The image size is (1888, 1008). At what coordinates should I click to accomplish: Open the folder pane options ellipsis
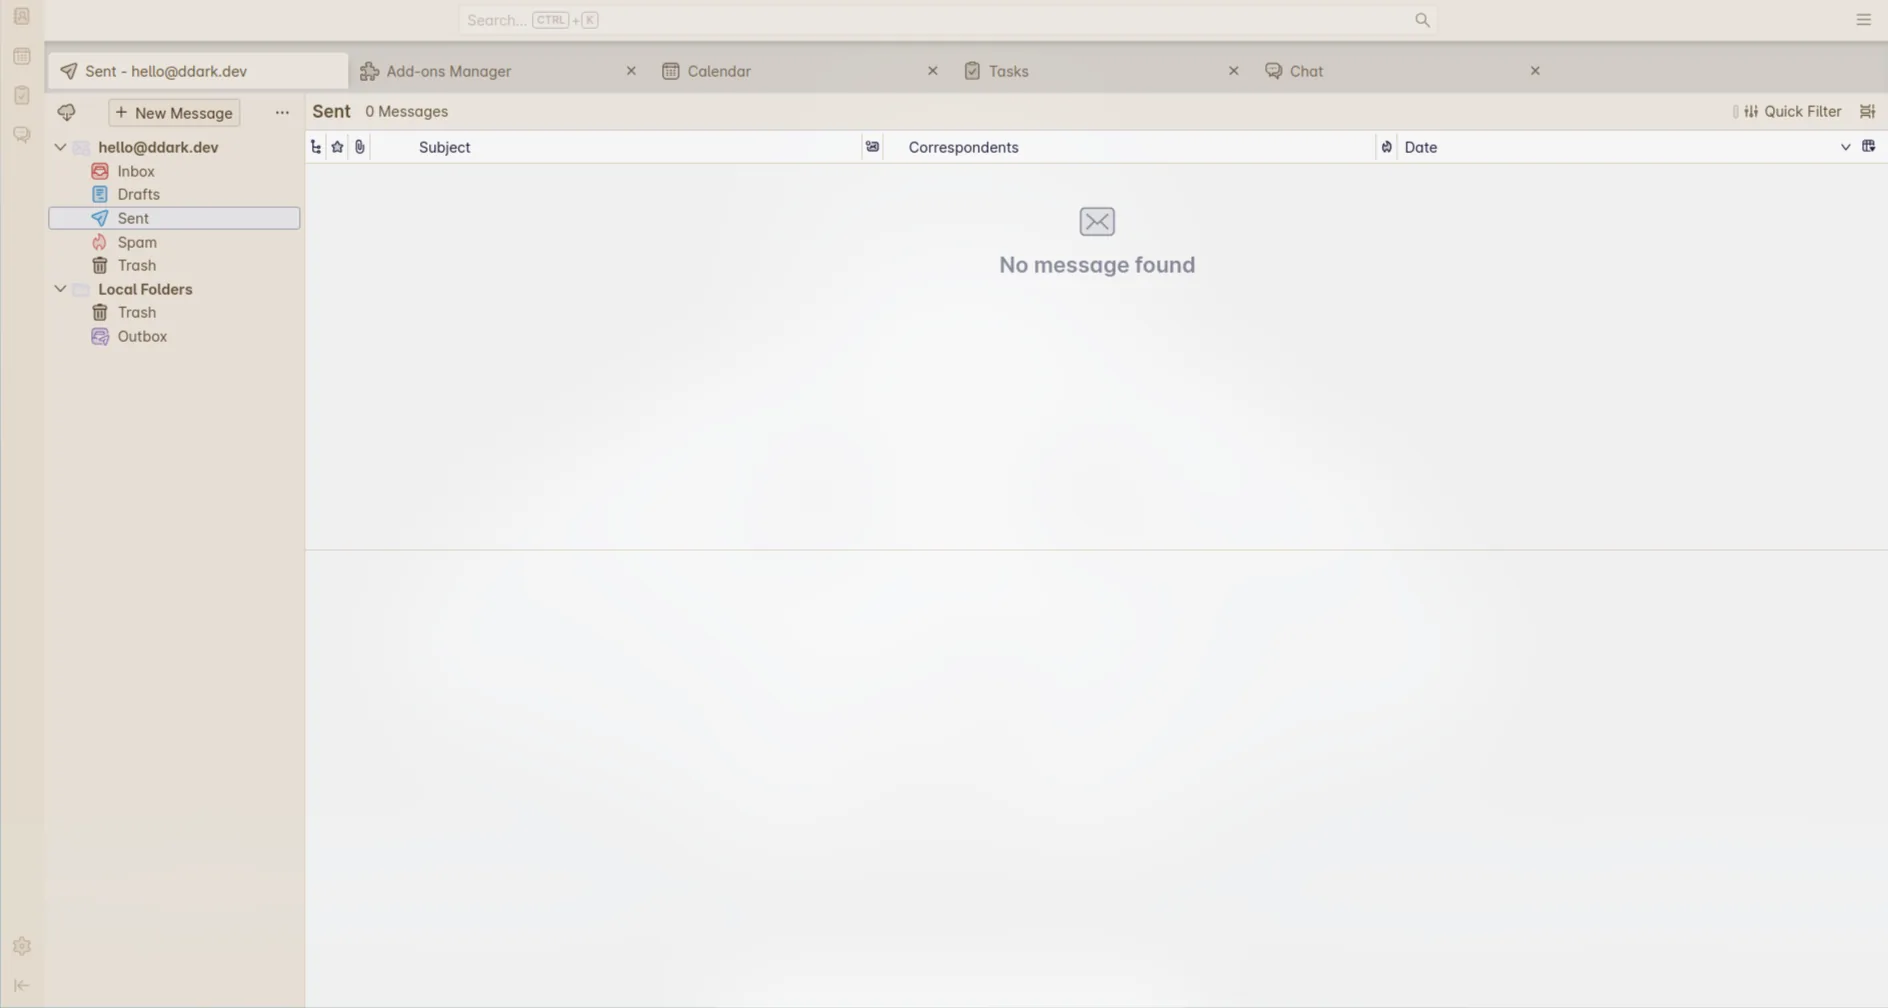pyautogui.click(x=282, y=112)
